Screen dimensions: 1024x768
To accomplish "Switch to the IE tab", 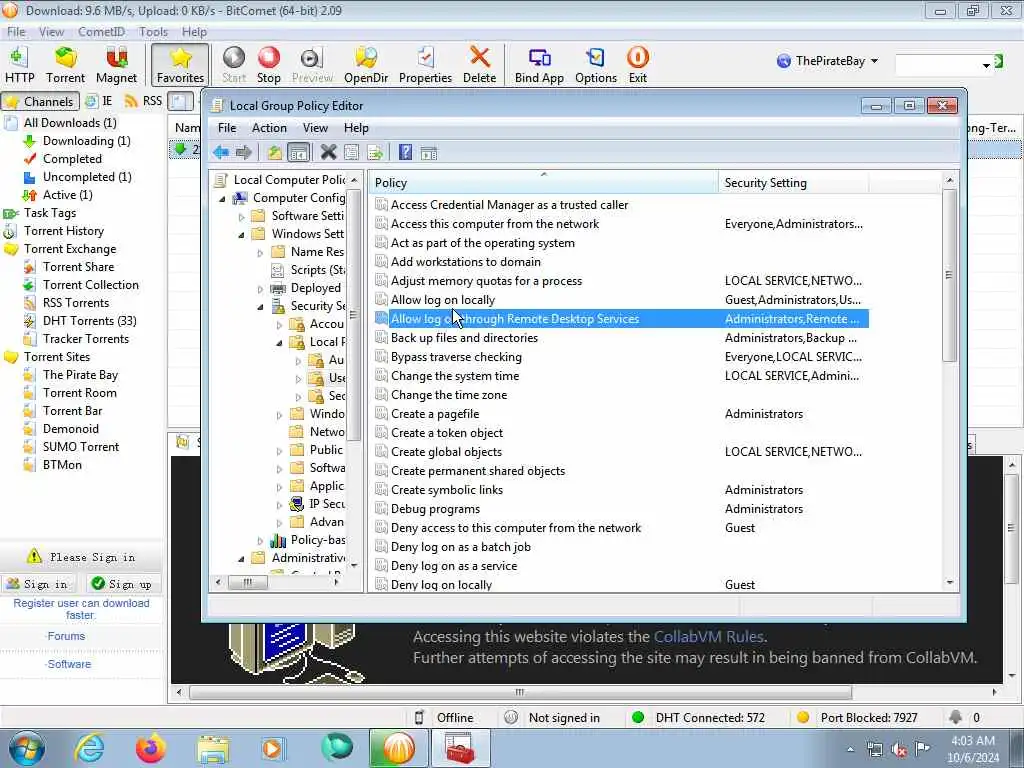I will coord(100,101).
